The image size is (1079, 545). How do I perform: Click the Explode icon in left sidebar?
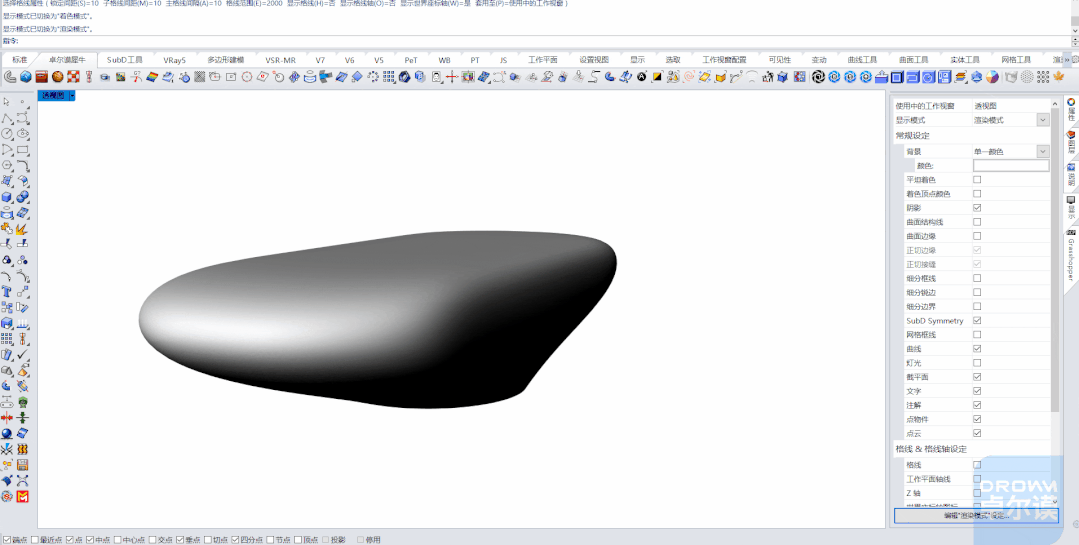(23, 228)
